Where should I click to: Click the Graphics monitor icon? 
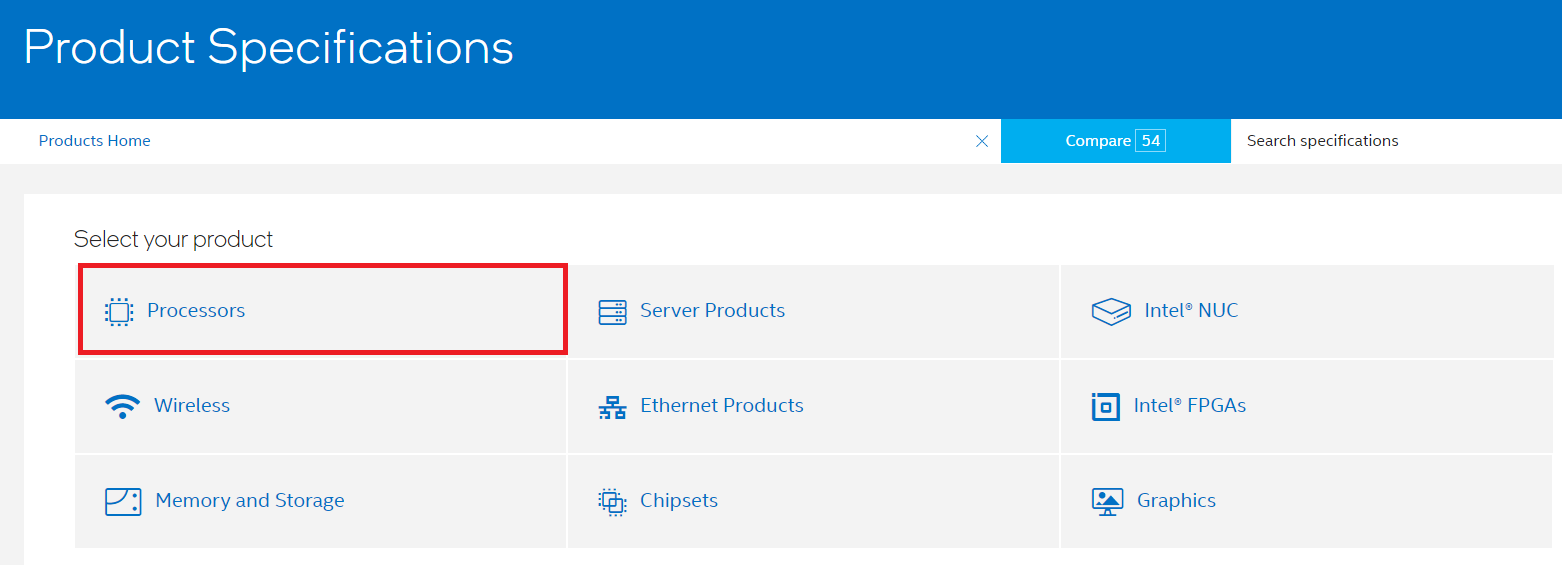click(x=1107, y=501)
